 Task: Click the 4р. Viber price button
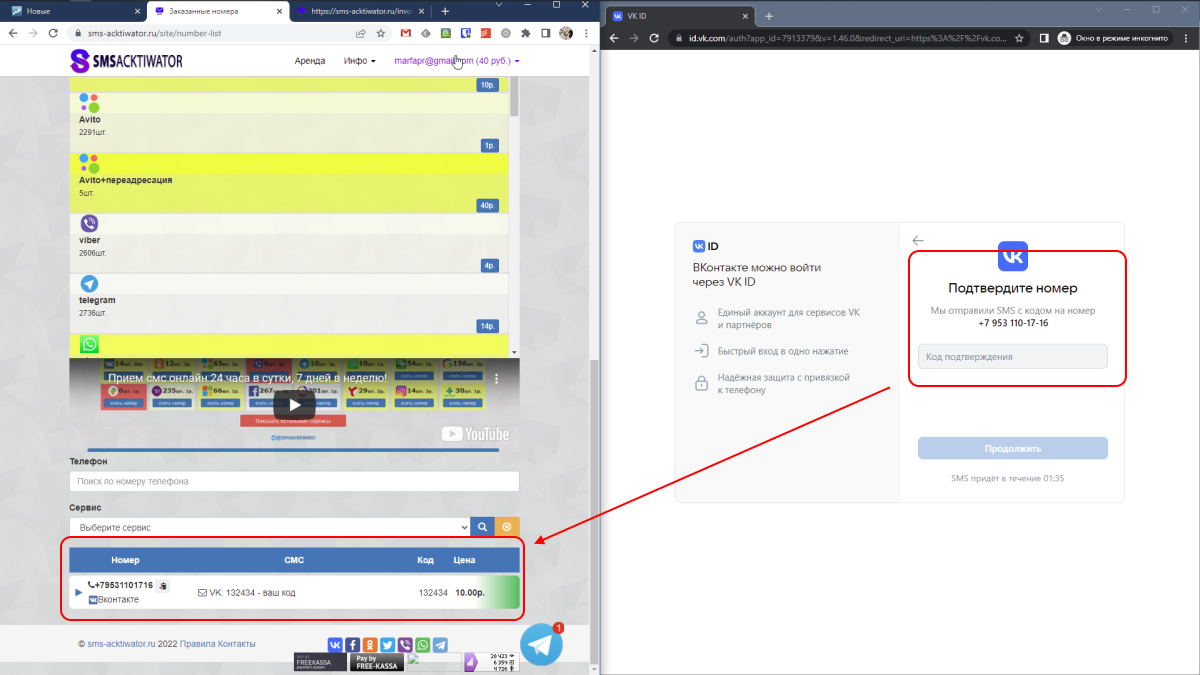pos(489,266)
